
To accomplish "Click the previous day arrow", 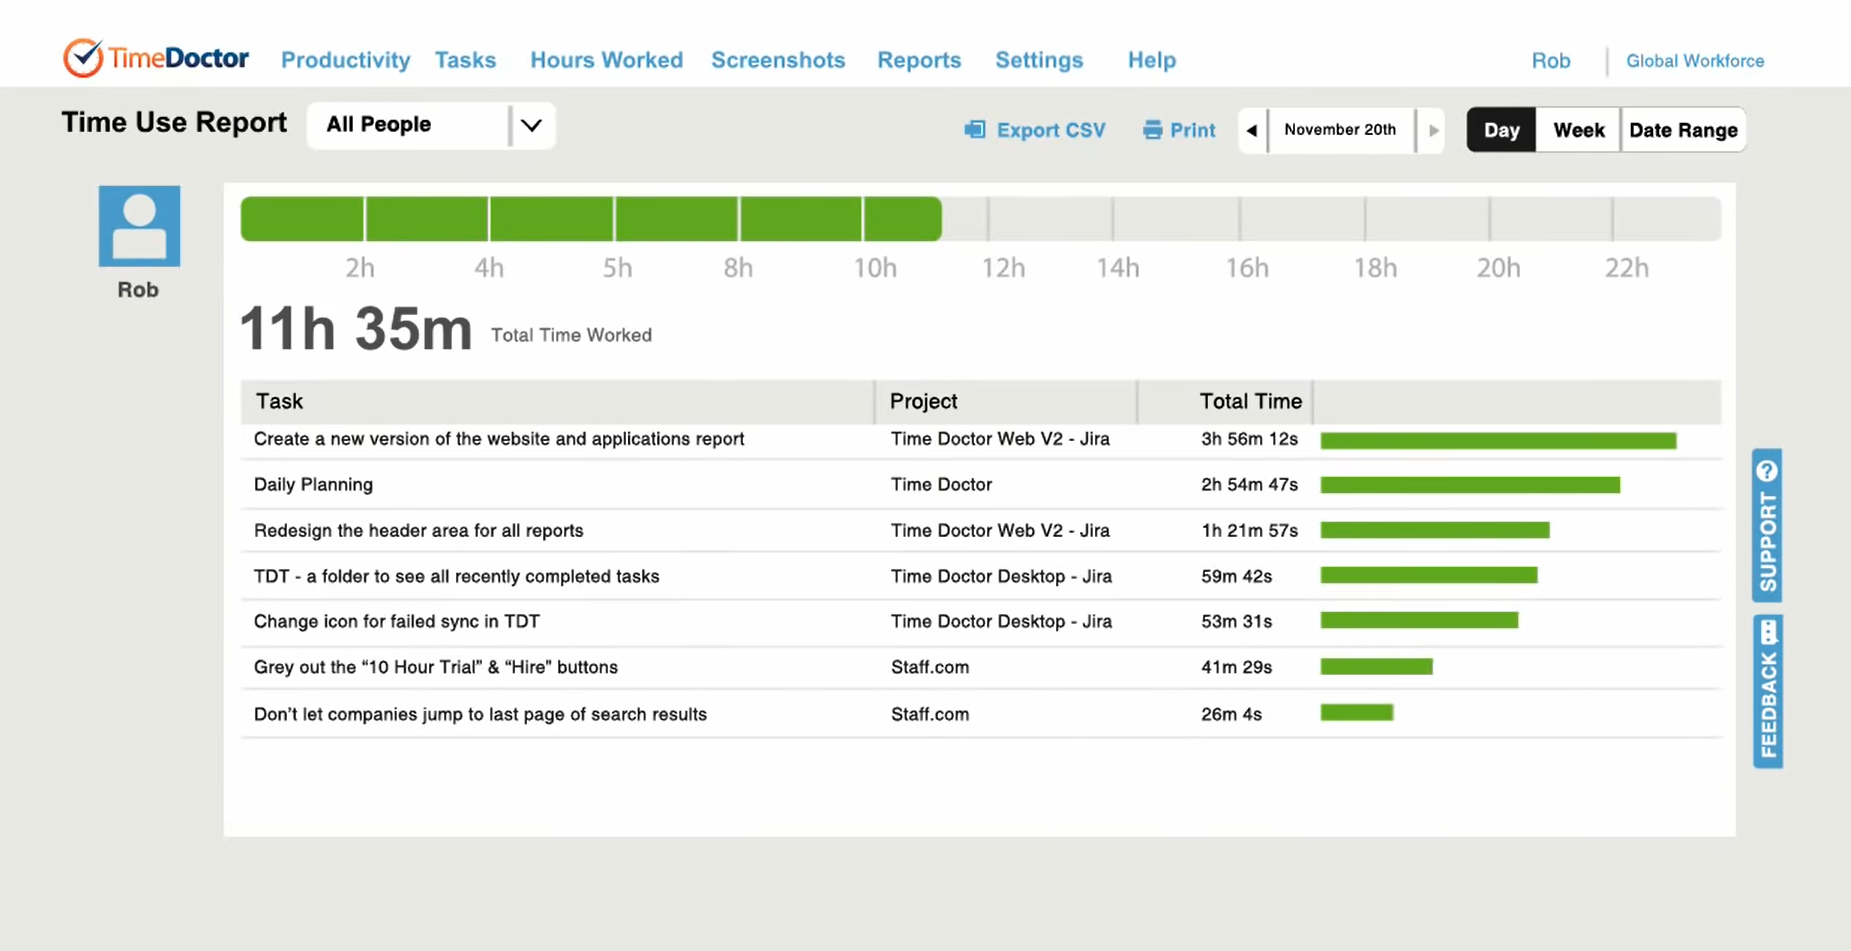I will pos(1251,130).
